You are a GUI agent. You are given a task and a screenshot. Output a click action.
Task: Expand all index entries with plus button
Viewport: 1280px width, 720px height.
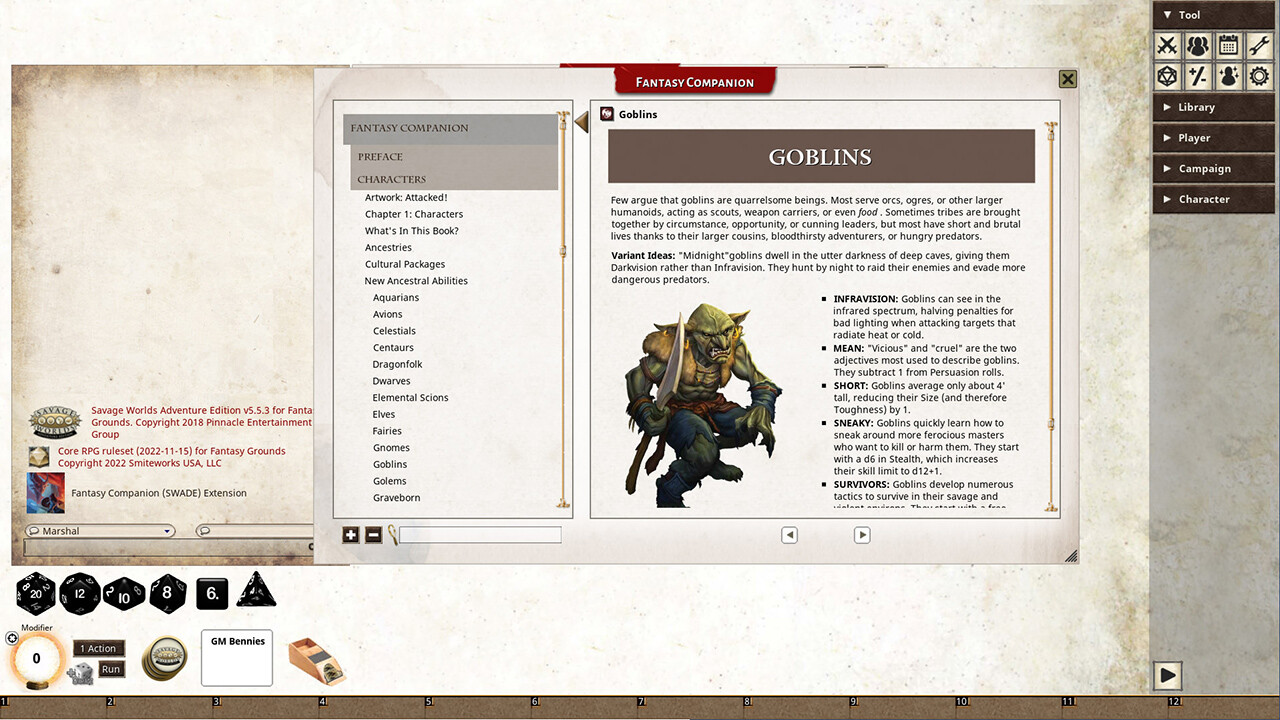[x=350, y=535]
